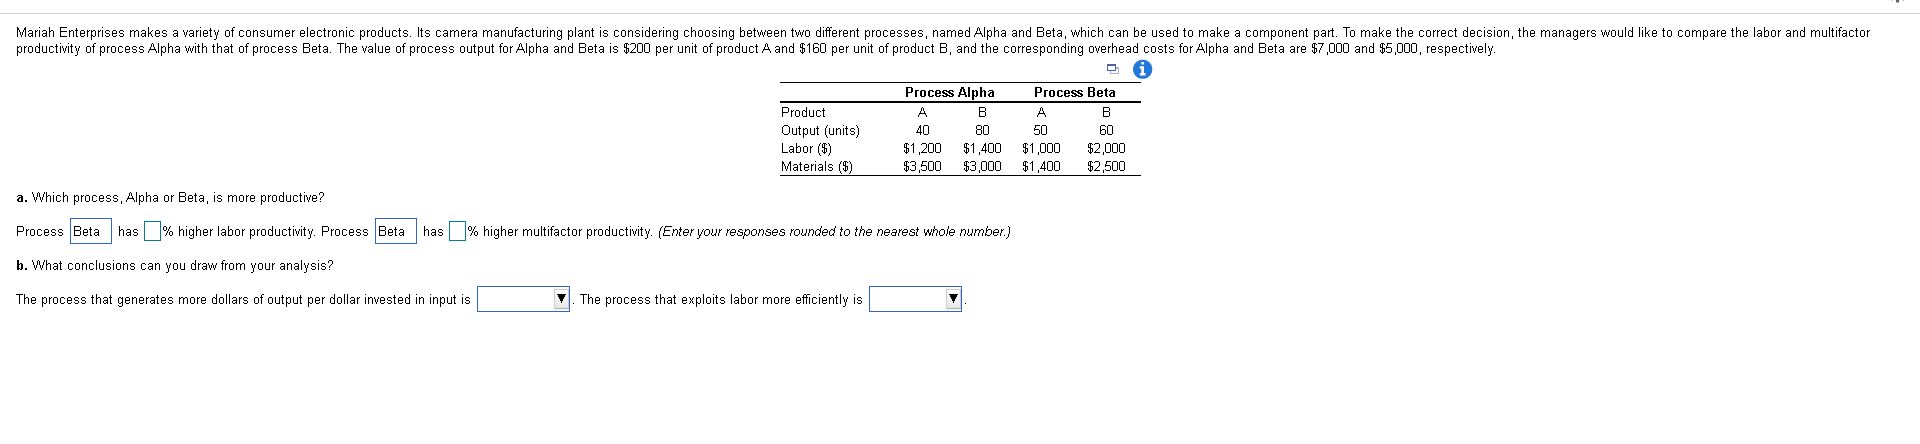Click the Labor ($) row label

coord(806,148)
